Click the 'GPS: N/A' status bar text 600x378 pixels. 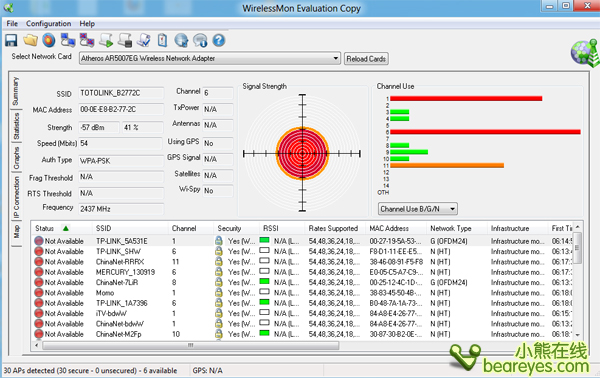coord(207,370)
